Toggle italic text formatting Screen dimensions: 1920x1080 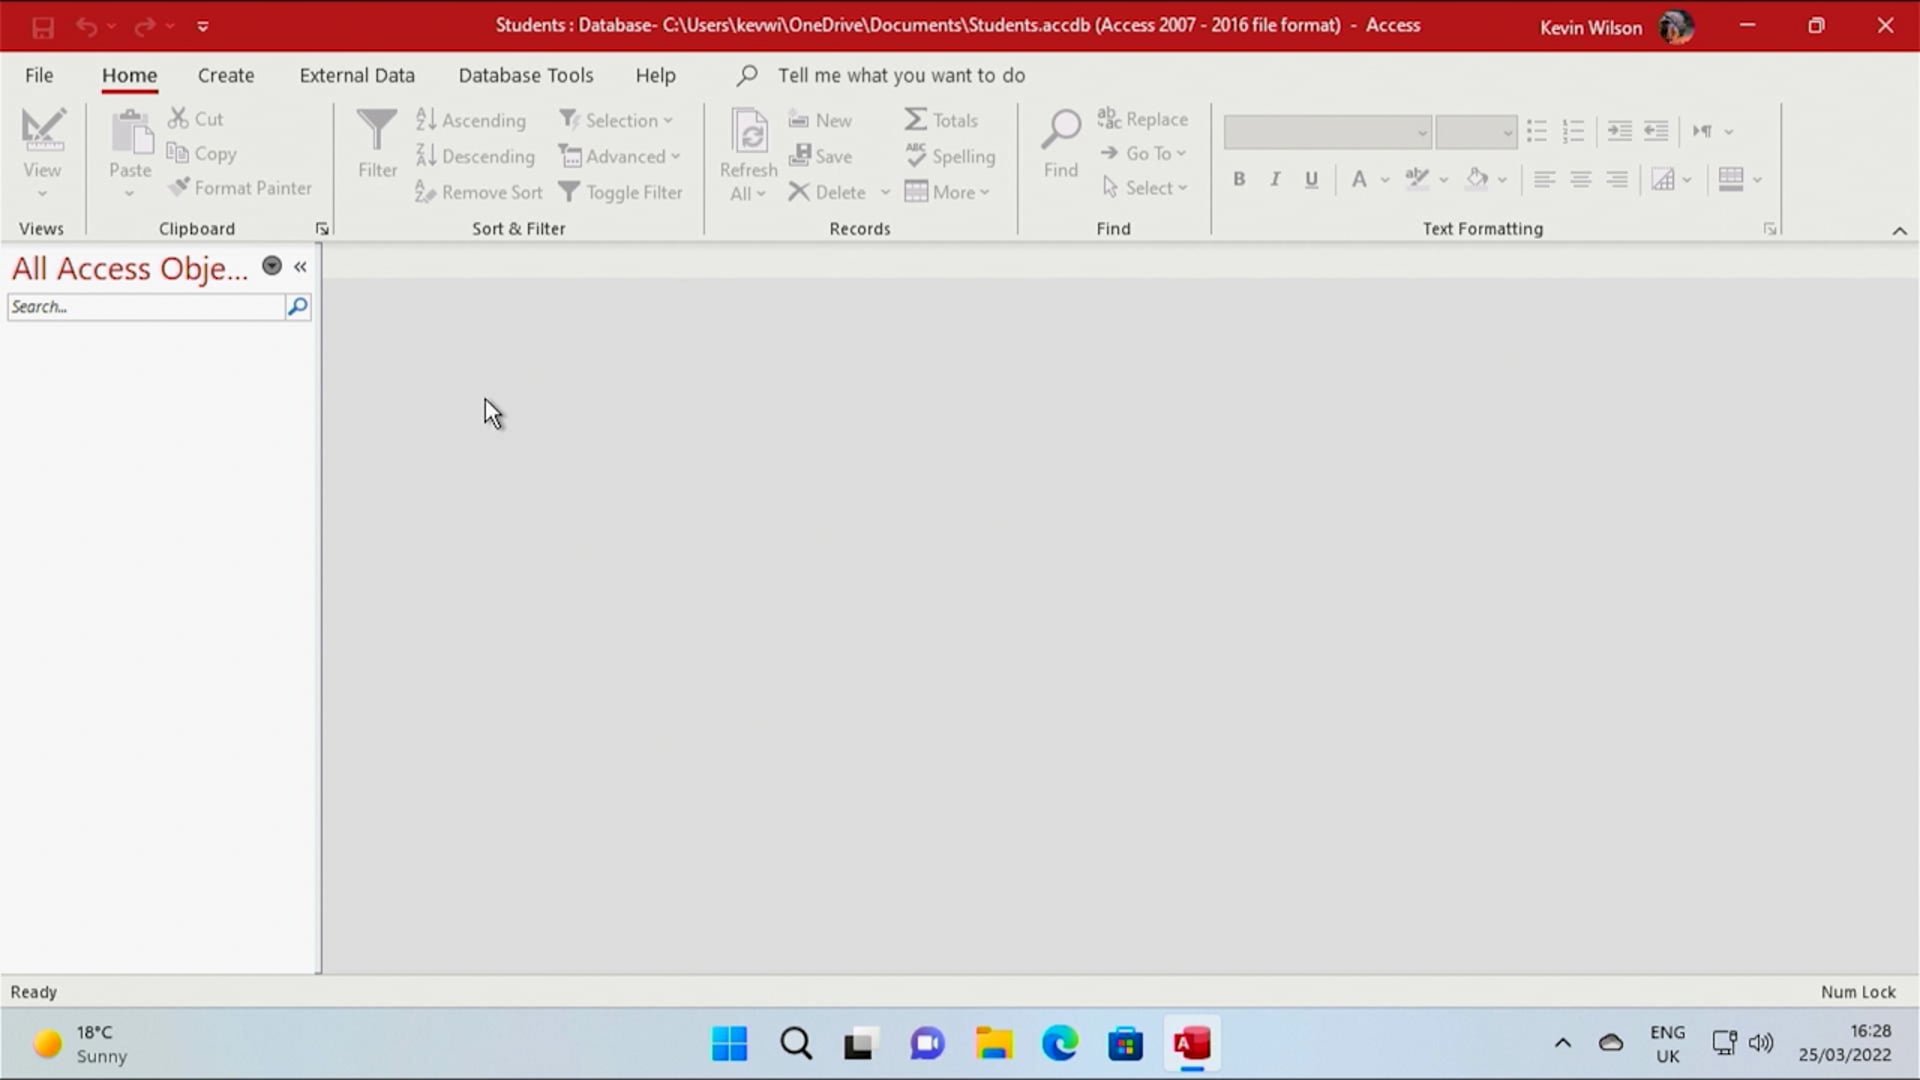(1275, 179)
